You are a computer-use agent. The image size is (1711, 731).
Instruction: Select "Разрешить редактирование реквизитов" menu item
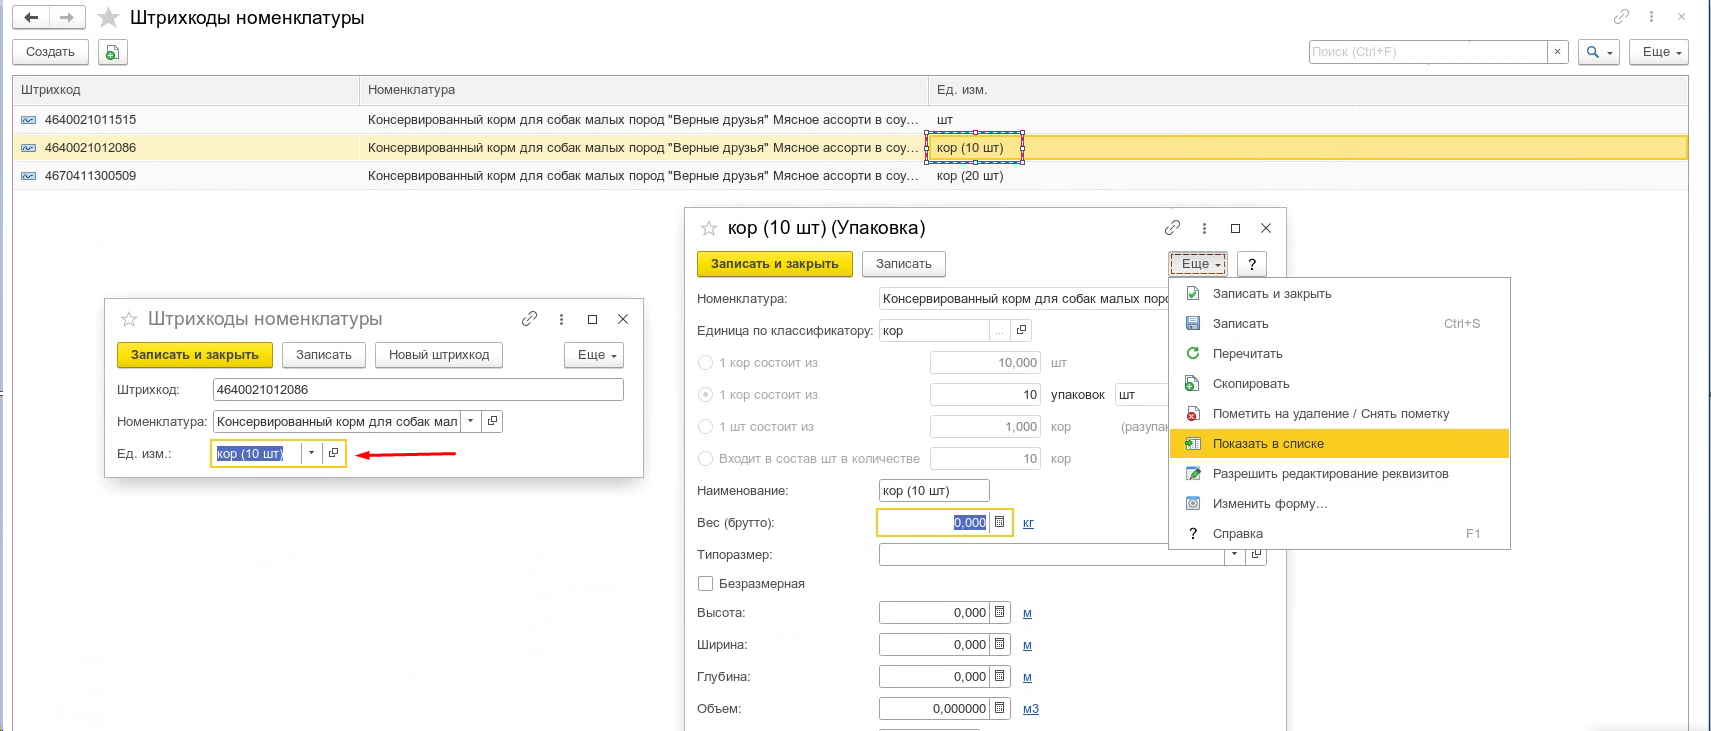[1339, 474]
